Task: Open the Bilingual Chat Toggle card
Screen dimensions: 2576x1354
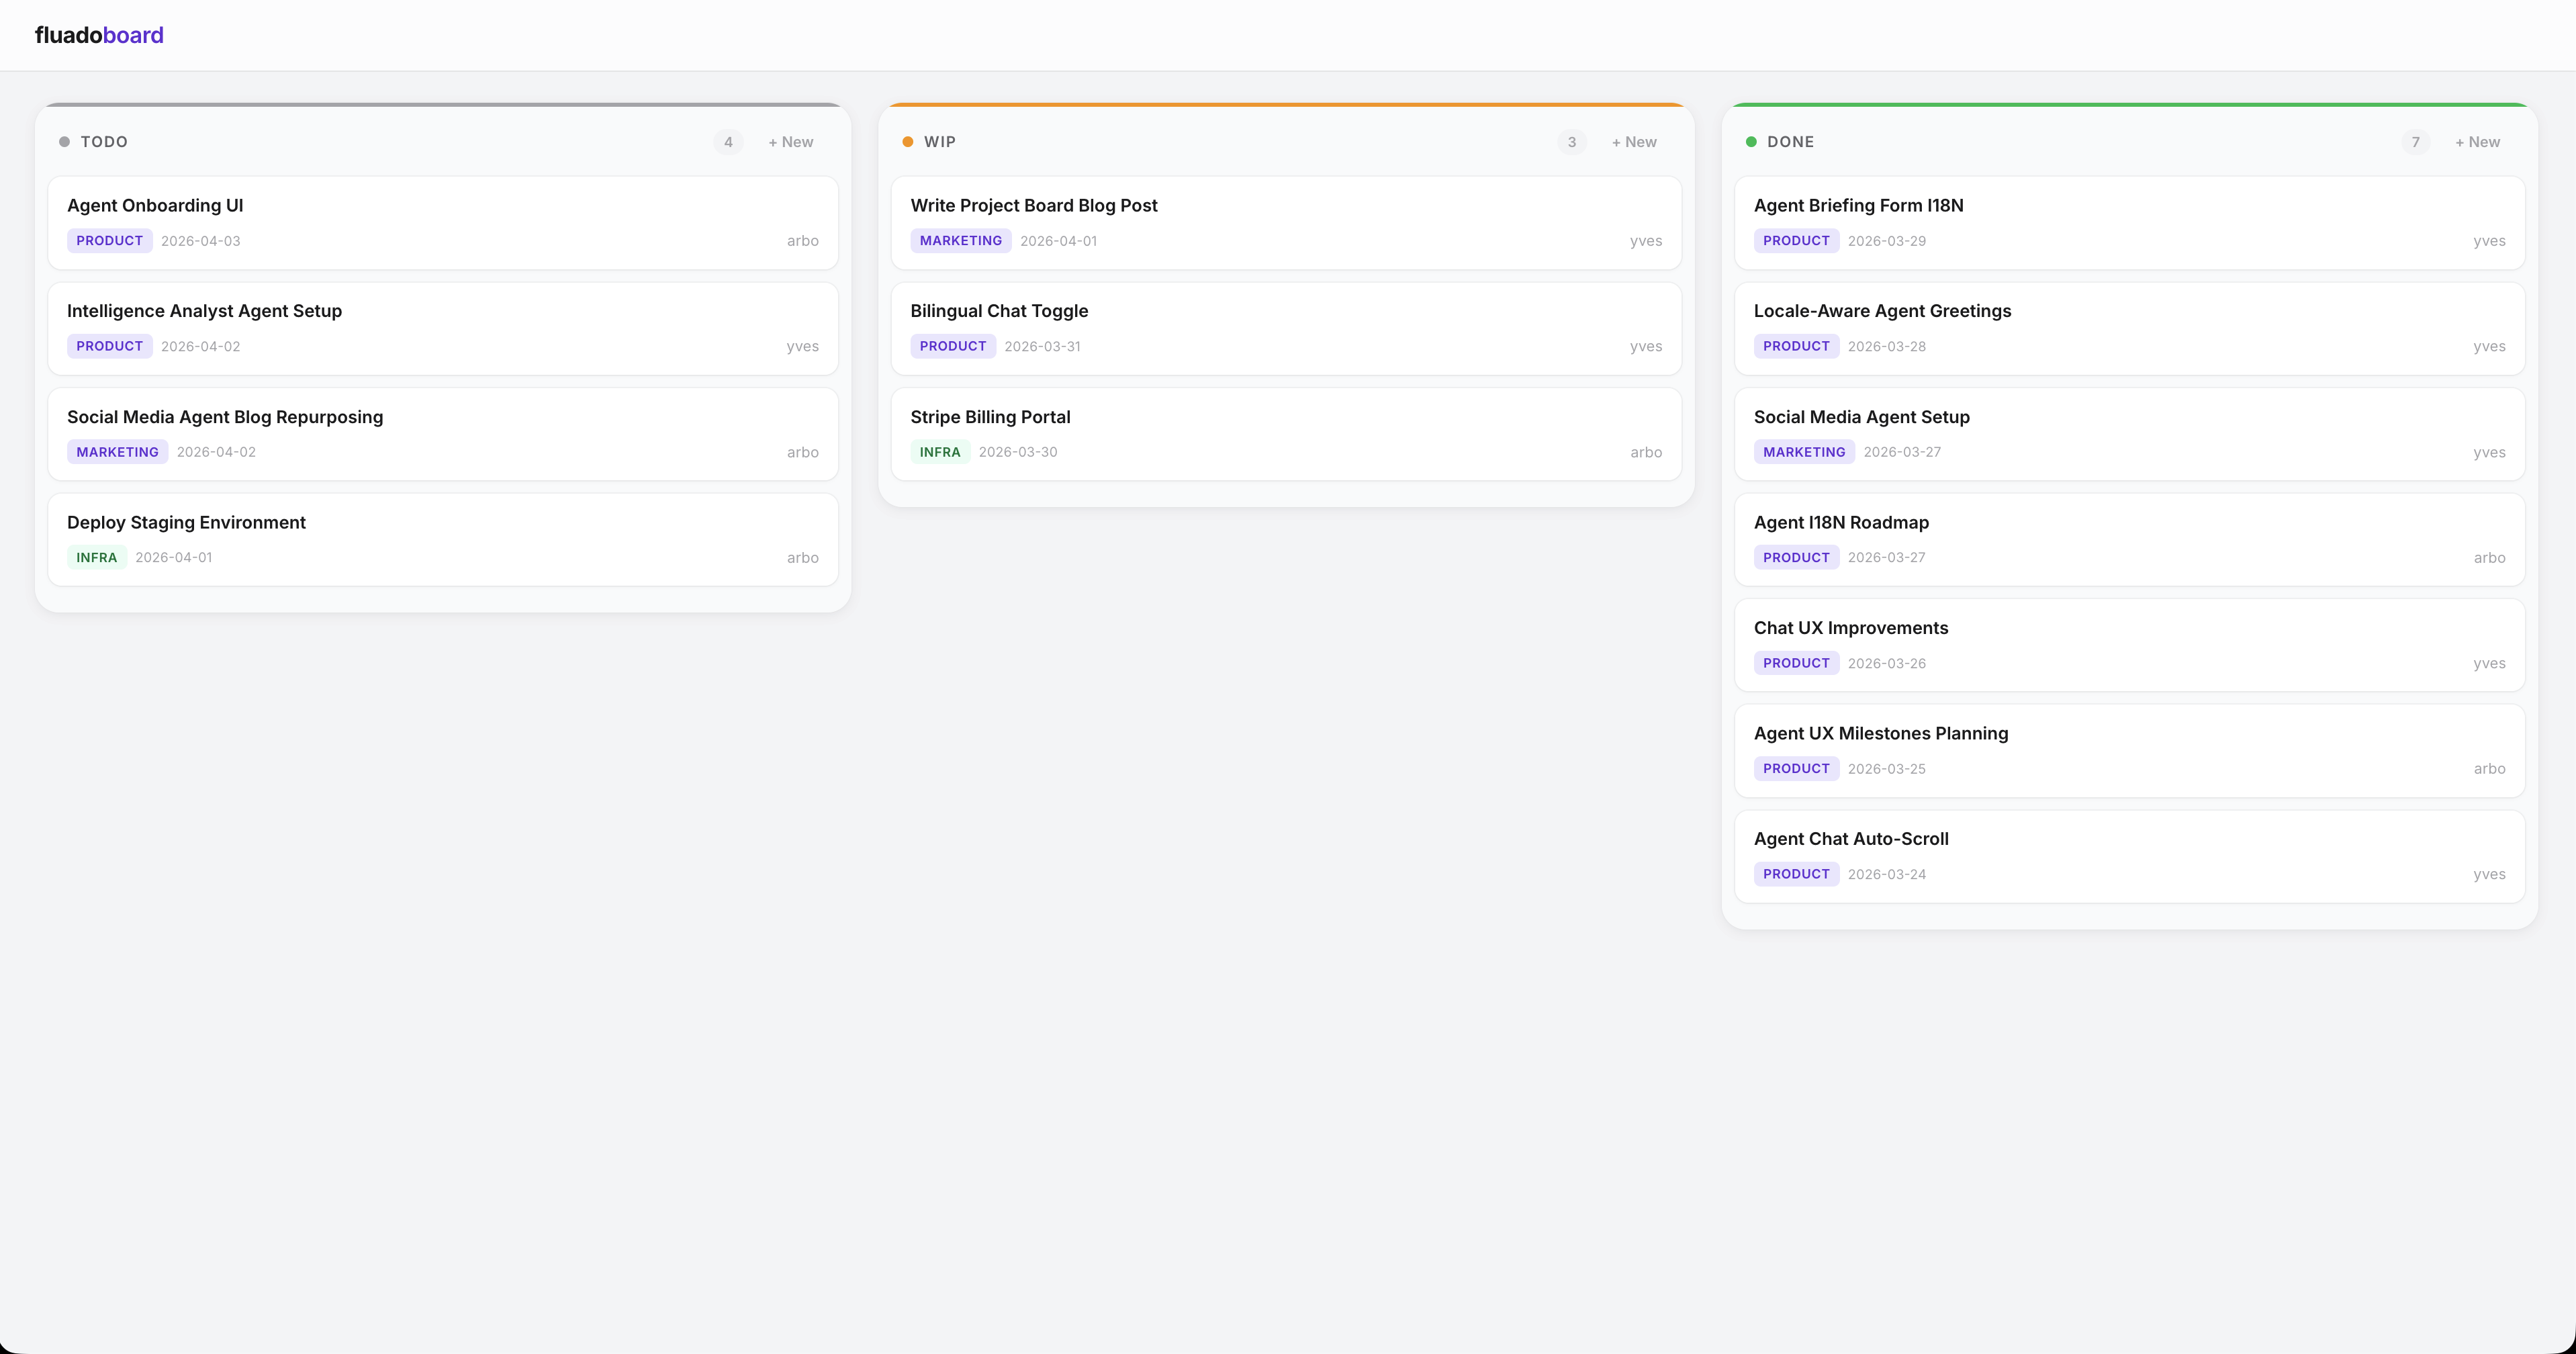Action: (1285, 328)
